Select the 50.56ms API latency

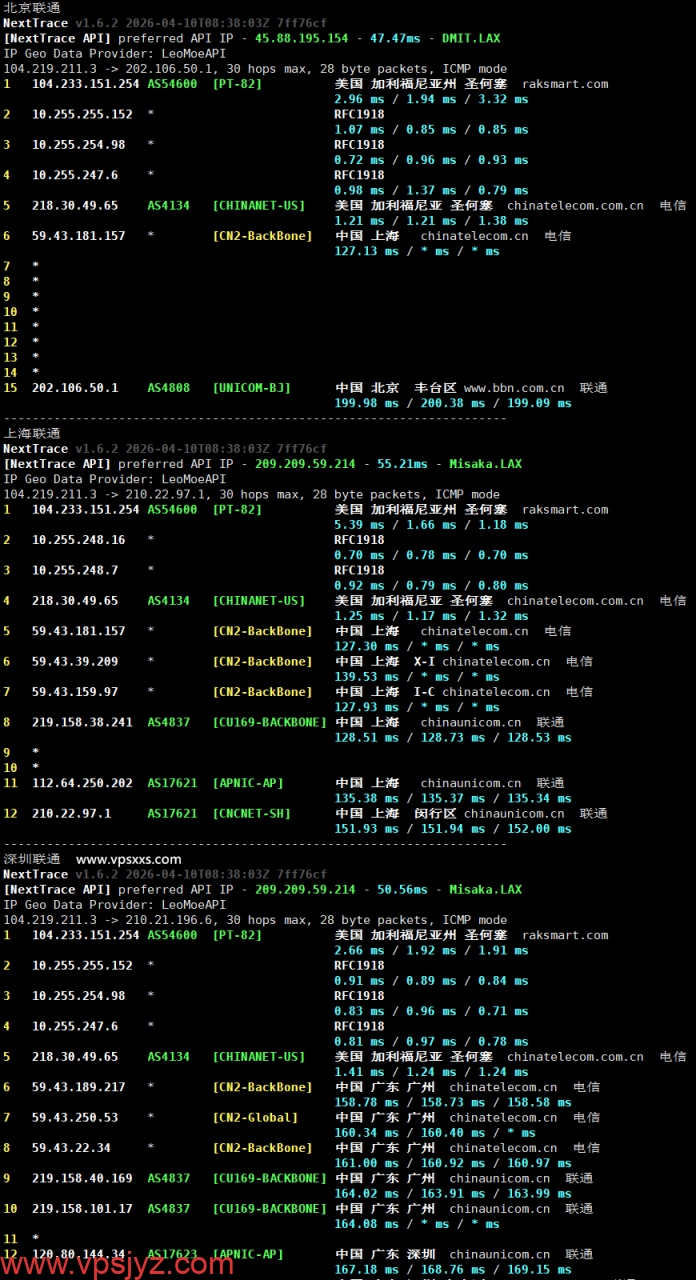(402, 890)
